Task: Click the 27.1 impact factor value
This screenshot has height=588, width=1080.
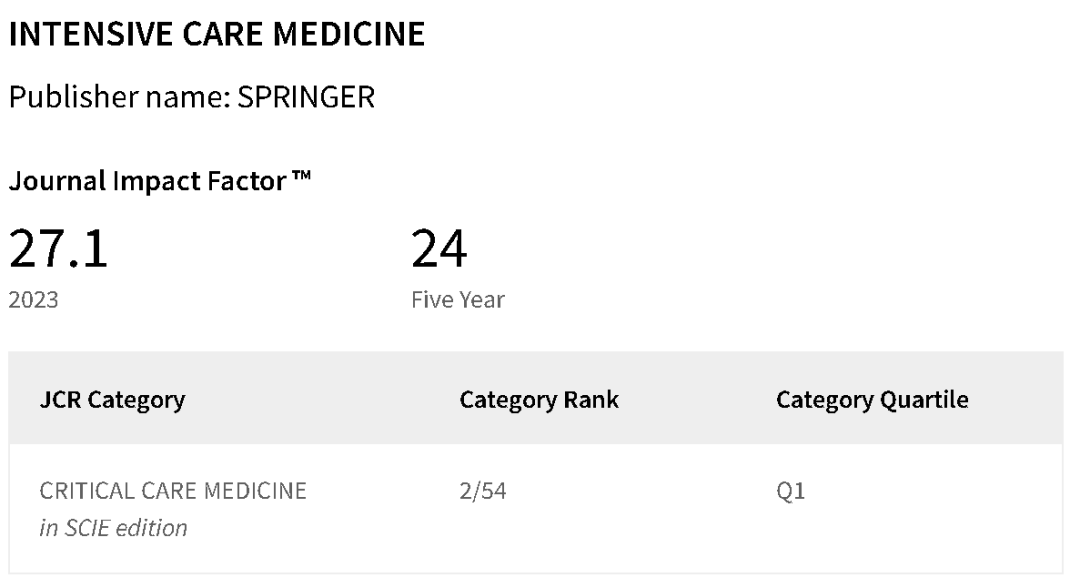Action: [59, 248]
